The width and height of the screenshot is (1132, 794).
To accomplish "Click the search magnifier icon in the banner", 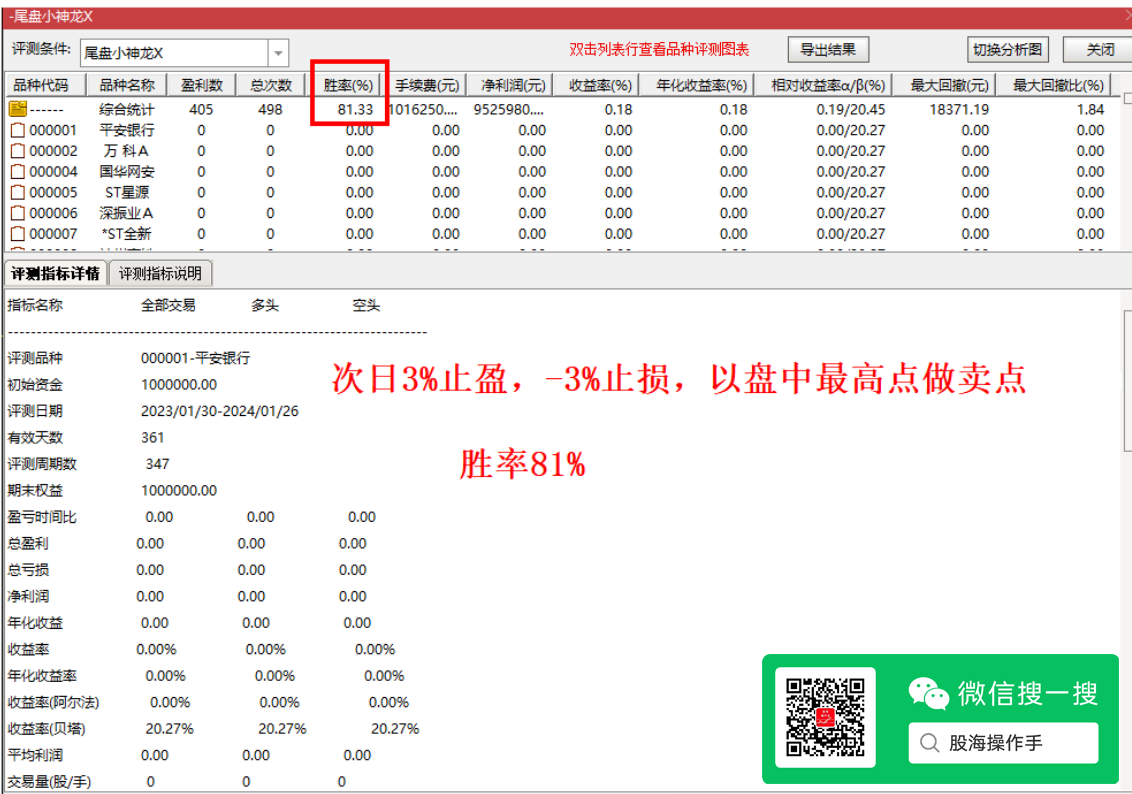I will [930, 743].
